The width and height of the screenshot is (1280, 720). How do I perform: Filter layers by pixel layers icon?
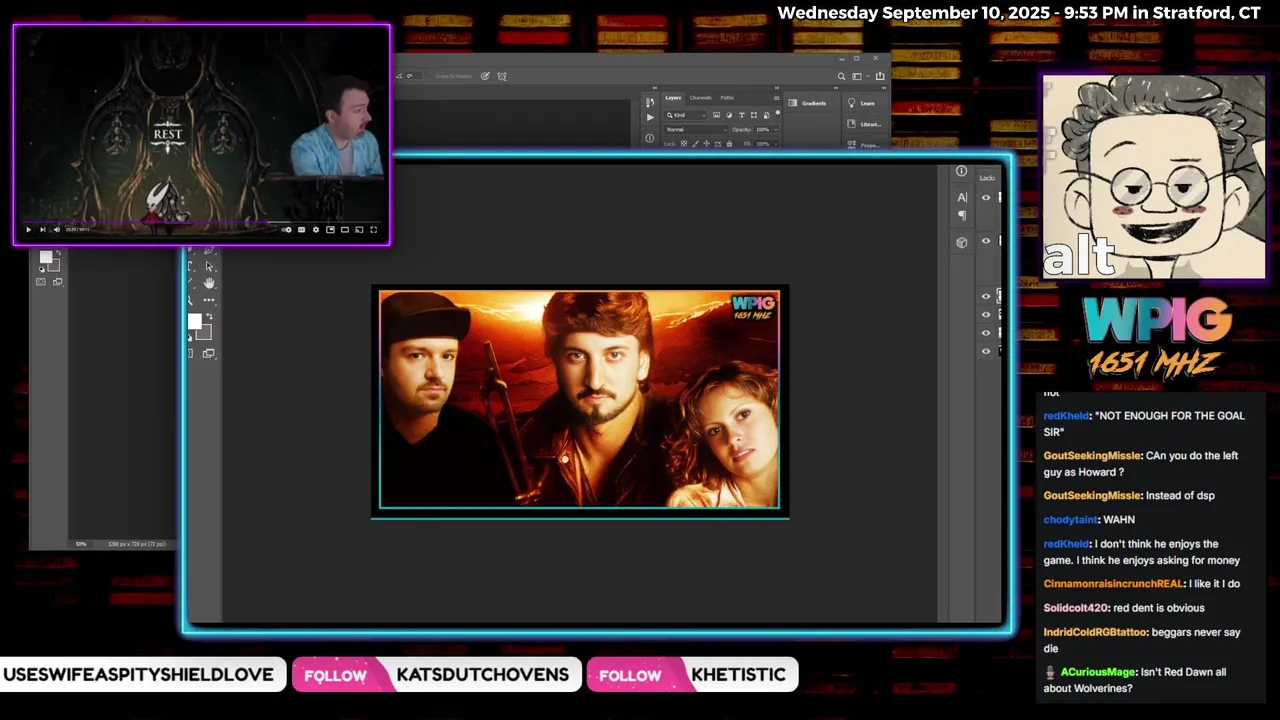716,115
